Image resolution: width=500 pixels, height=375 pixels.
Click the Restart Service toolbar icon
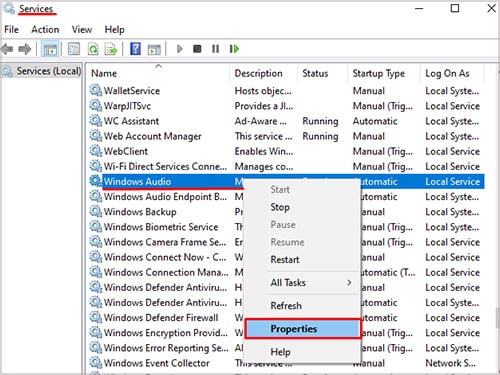point(234,49)
